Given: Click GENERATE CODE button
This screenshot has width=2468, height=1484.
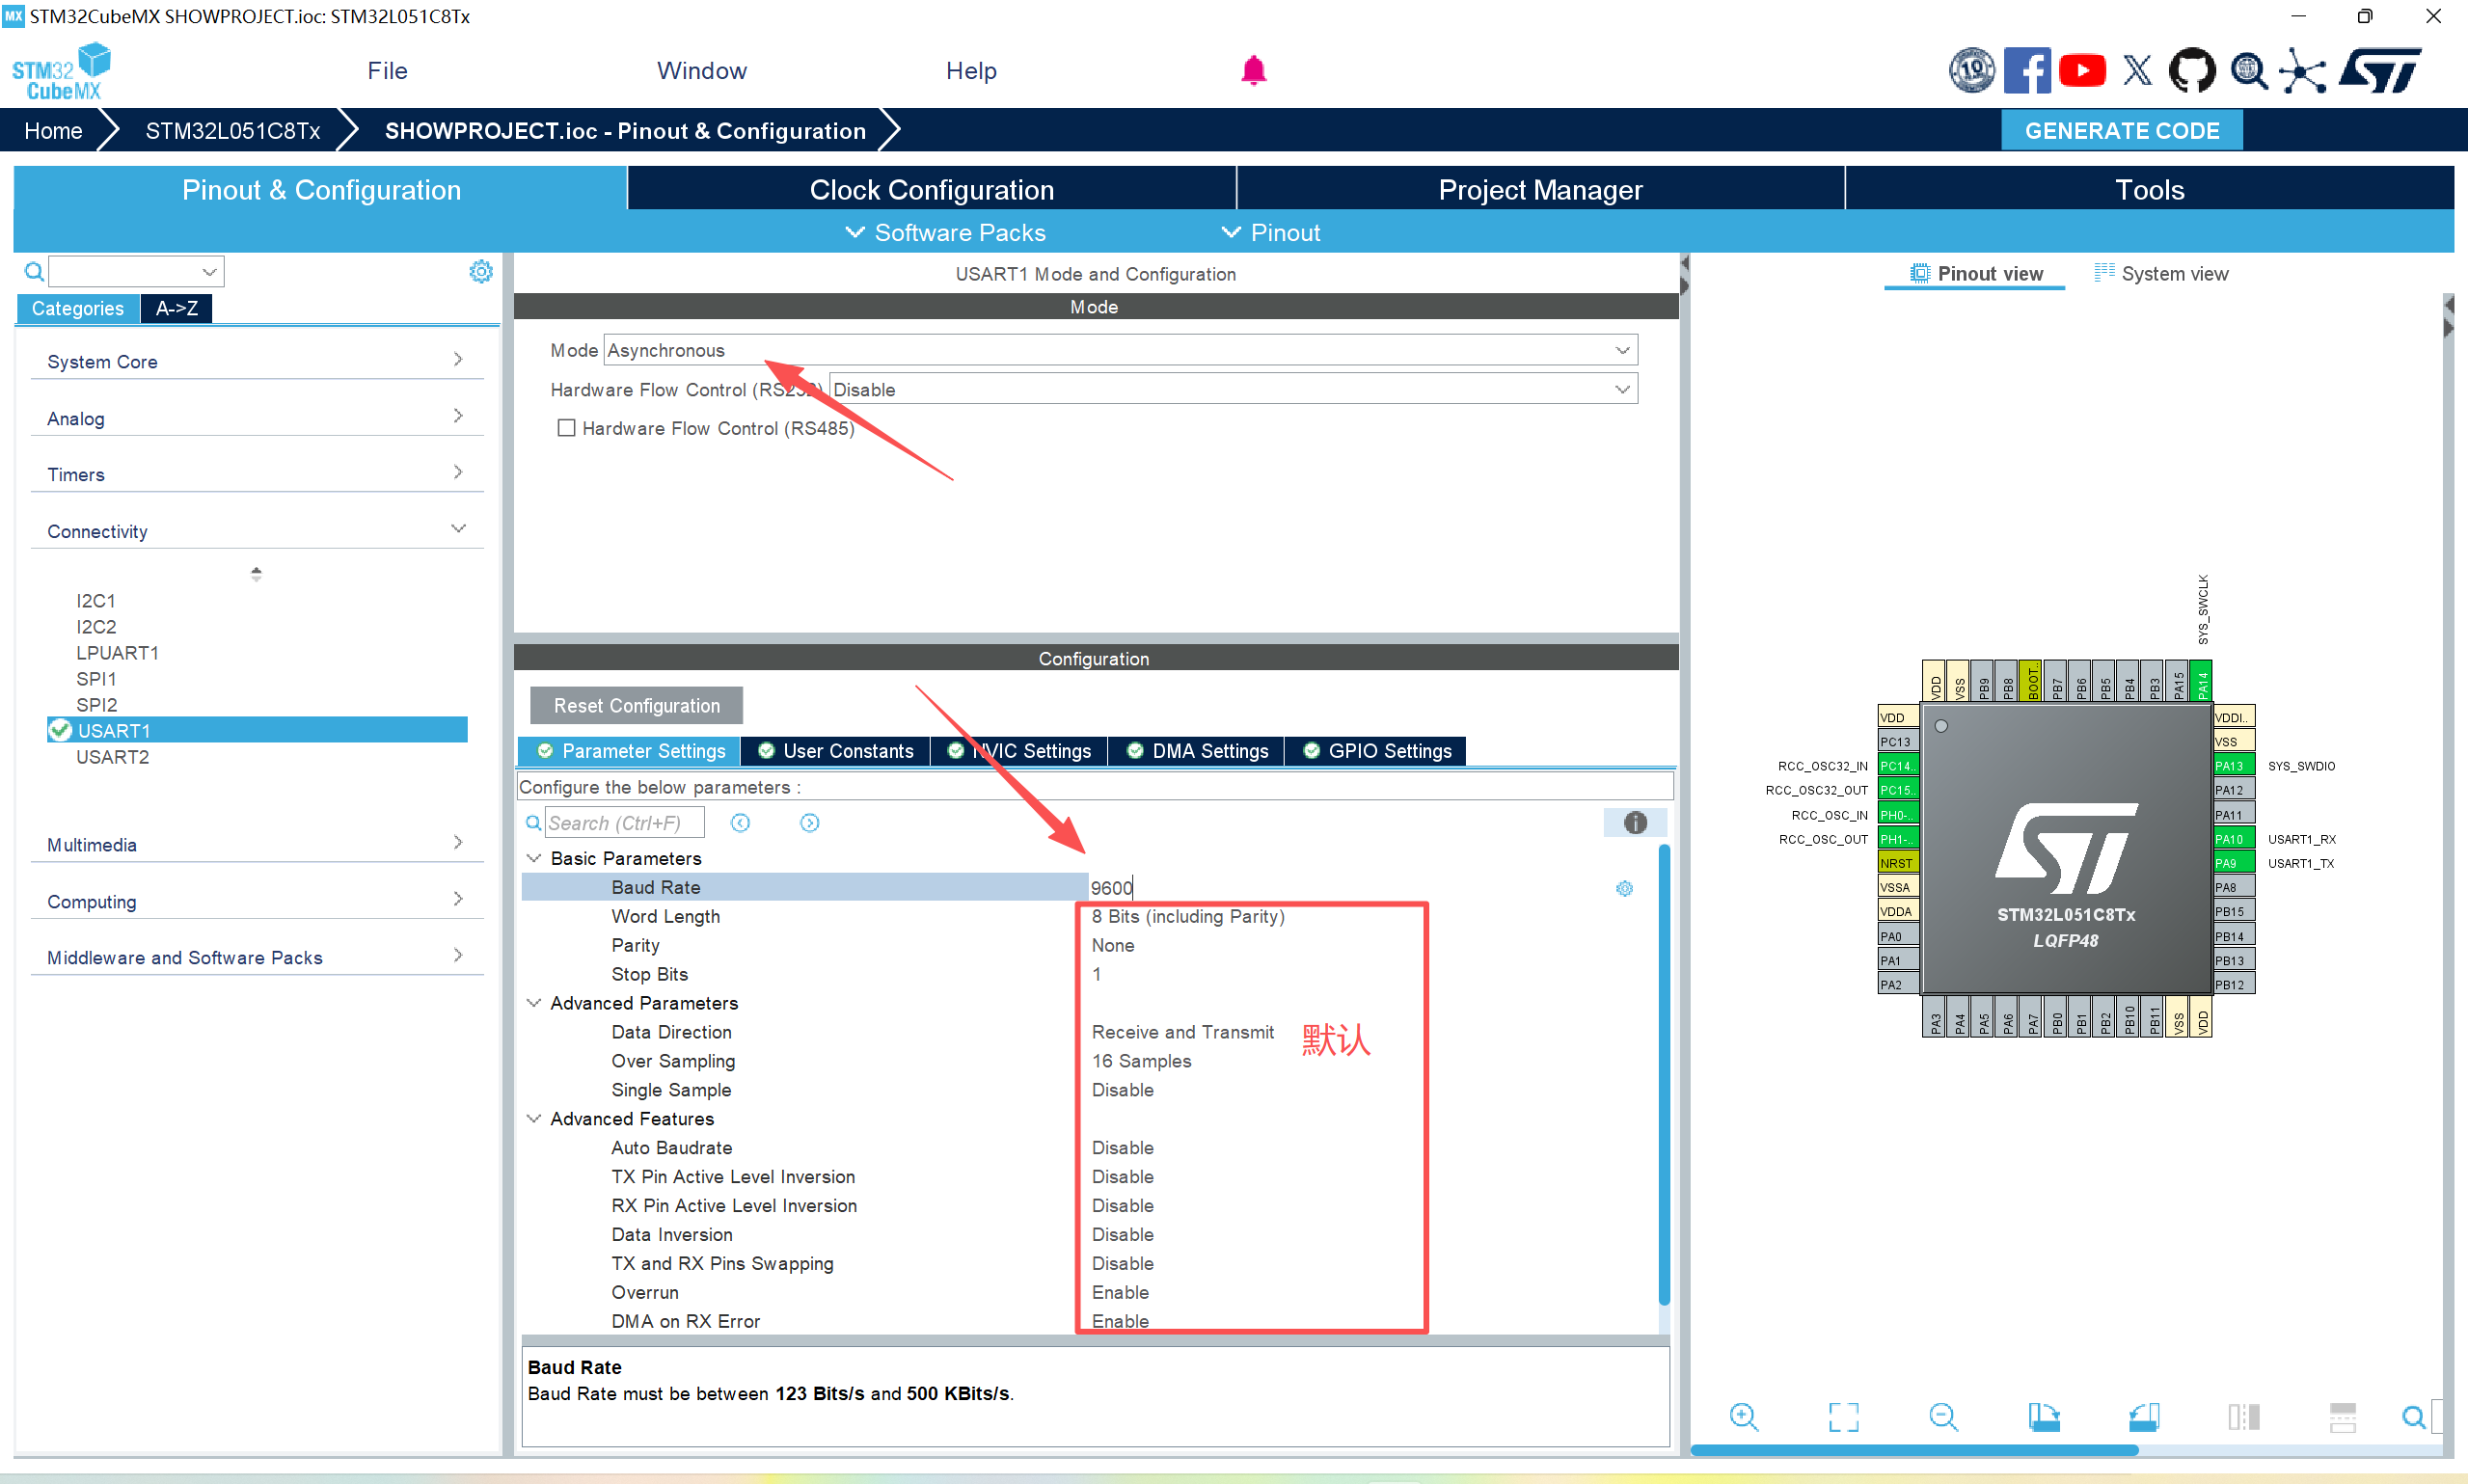Looking at the screenshot, I should [2122, 131].
